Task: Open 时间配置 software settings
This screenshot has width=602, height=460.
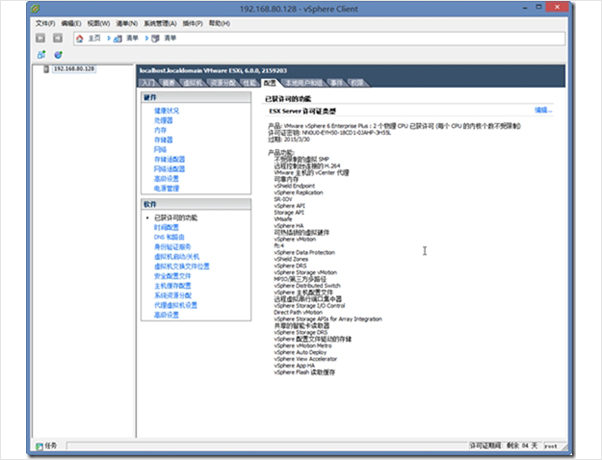Action: (167, 227)
